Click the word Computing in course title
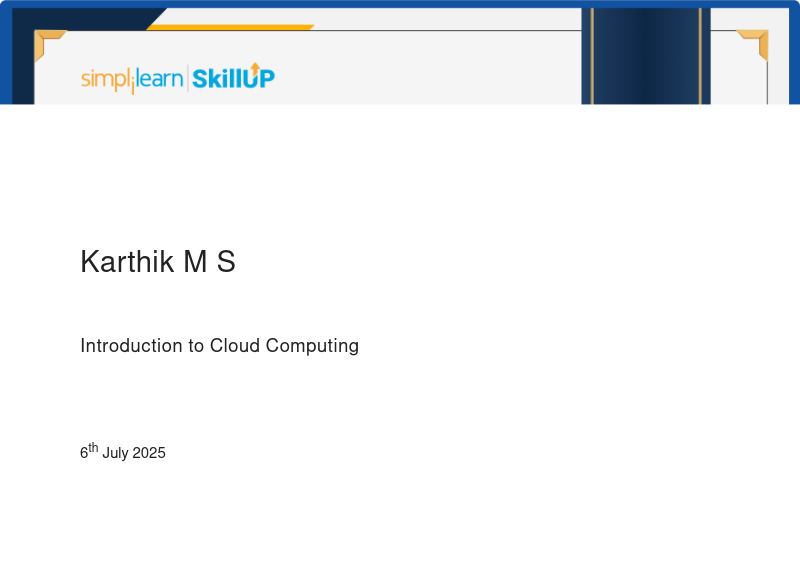Viewport: 800px width, 565px height. click(x=310, y=346)
